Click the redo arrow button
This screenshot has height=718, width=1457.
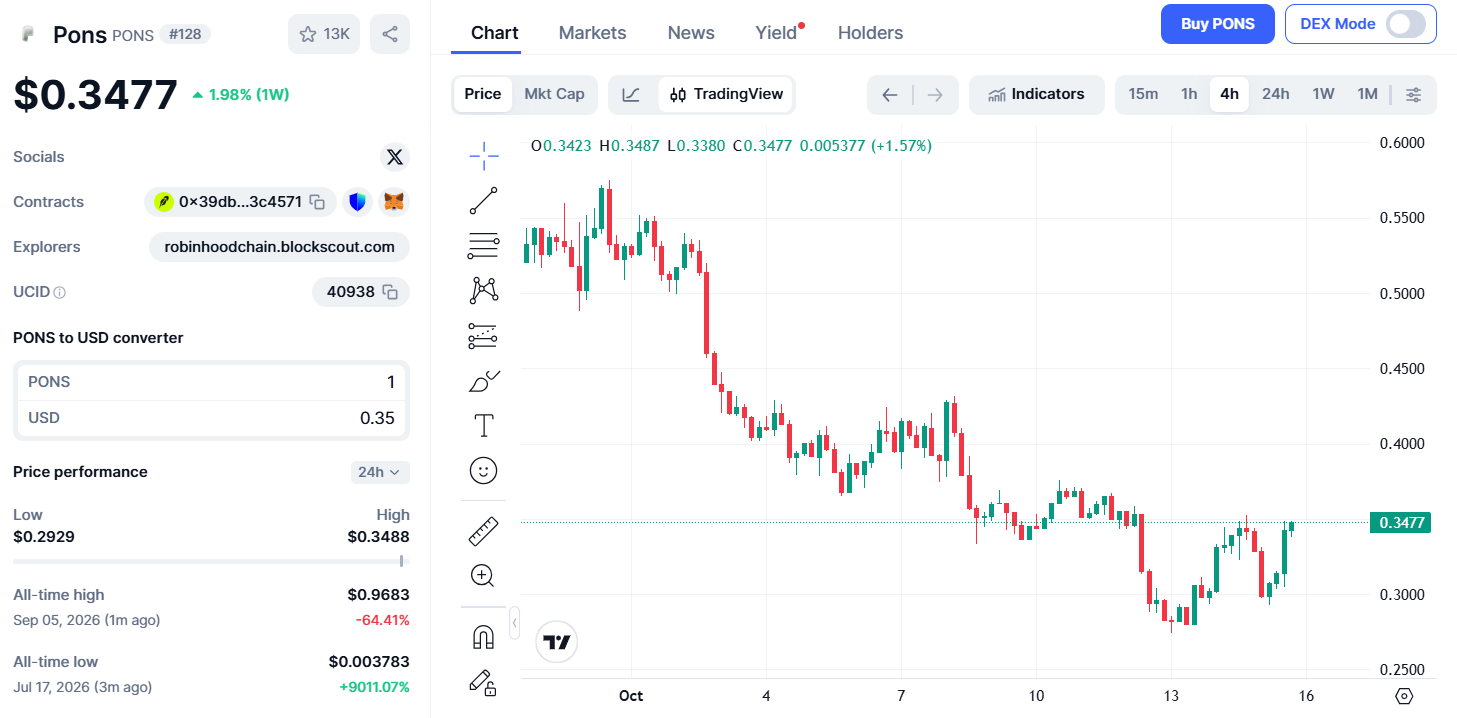pos(935,95)
